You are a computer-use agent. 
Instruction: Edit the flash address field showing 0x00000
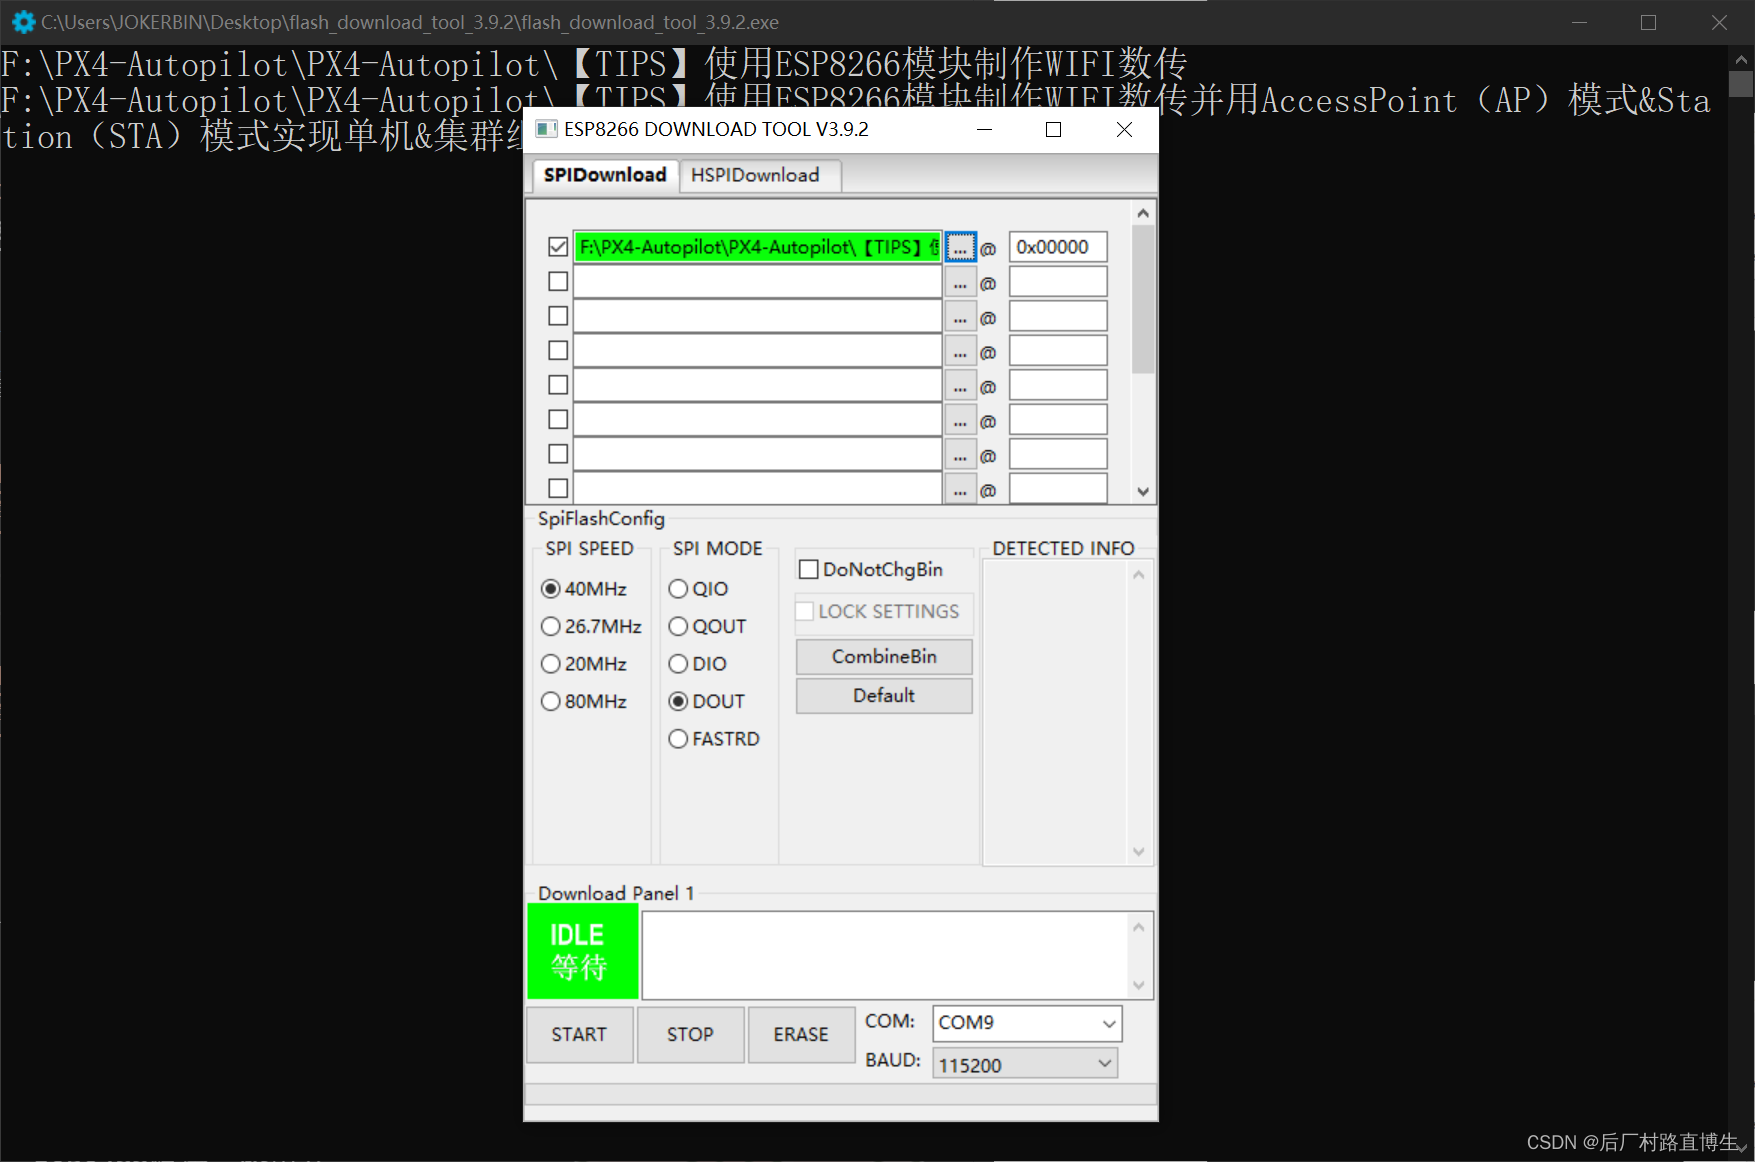point(1057,247)
